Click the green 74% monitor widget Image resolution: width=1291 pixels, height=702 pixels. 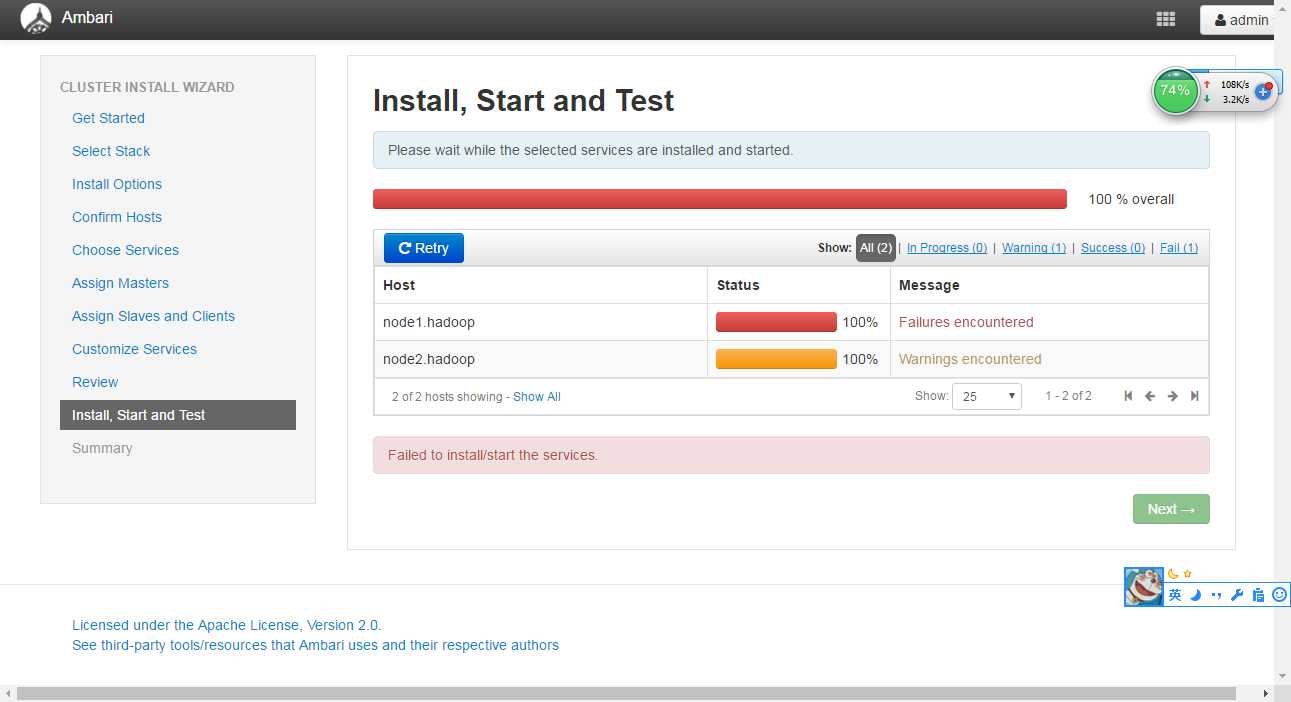[x=1175, y=90]
